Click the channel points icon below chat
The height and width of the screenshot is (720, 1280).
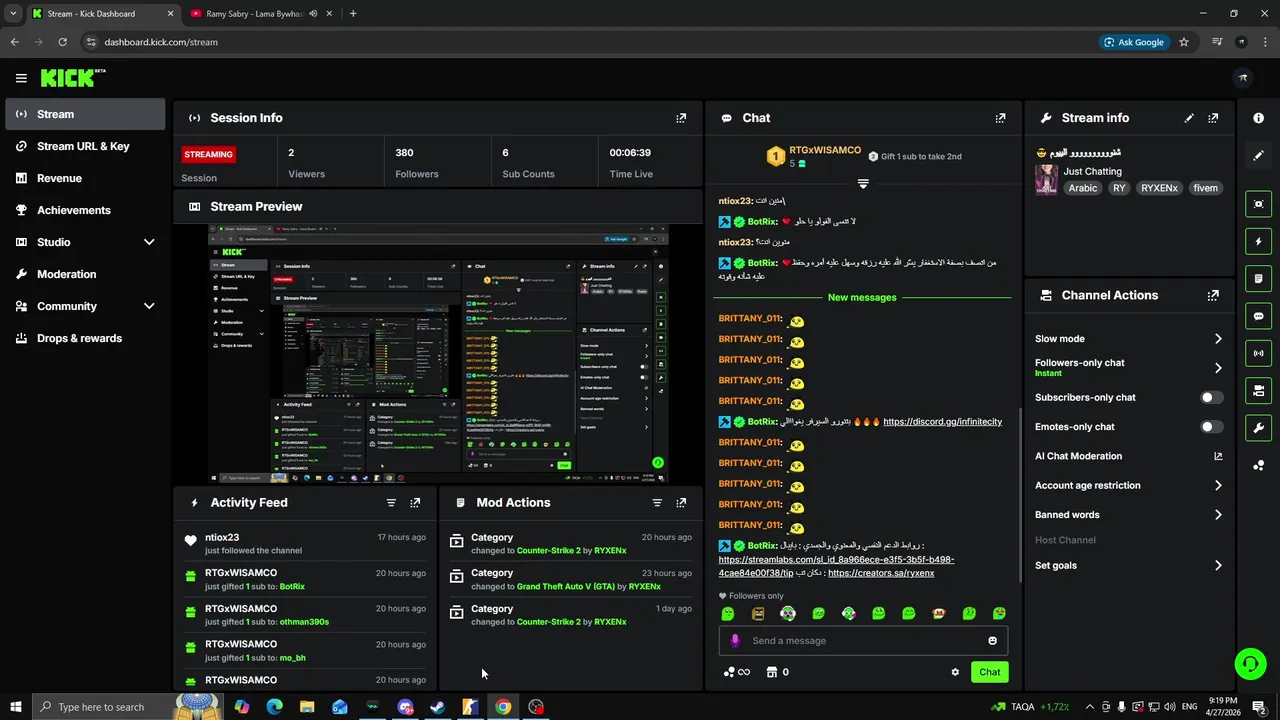point(729,672)
